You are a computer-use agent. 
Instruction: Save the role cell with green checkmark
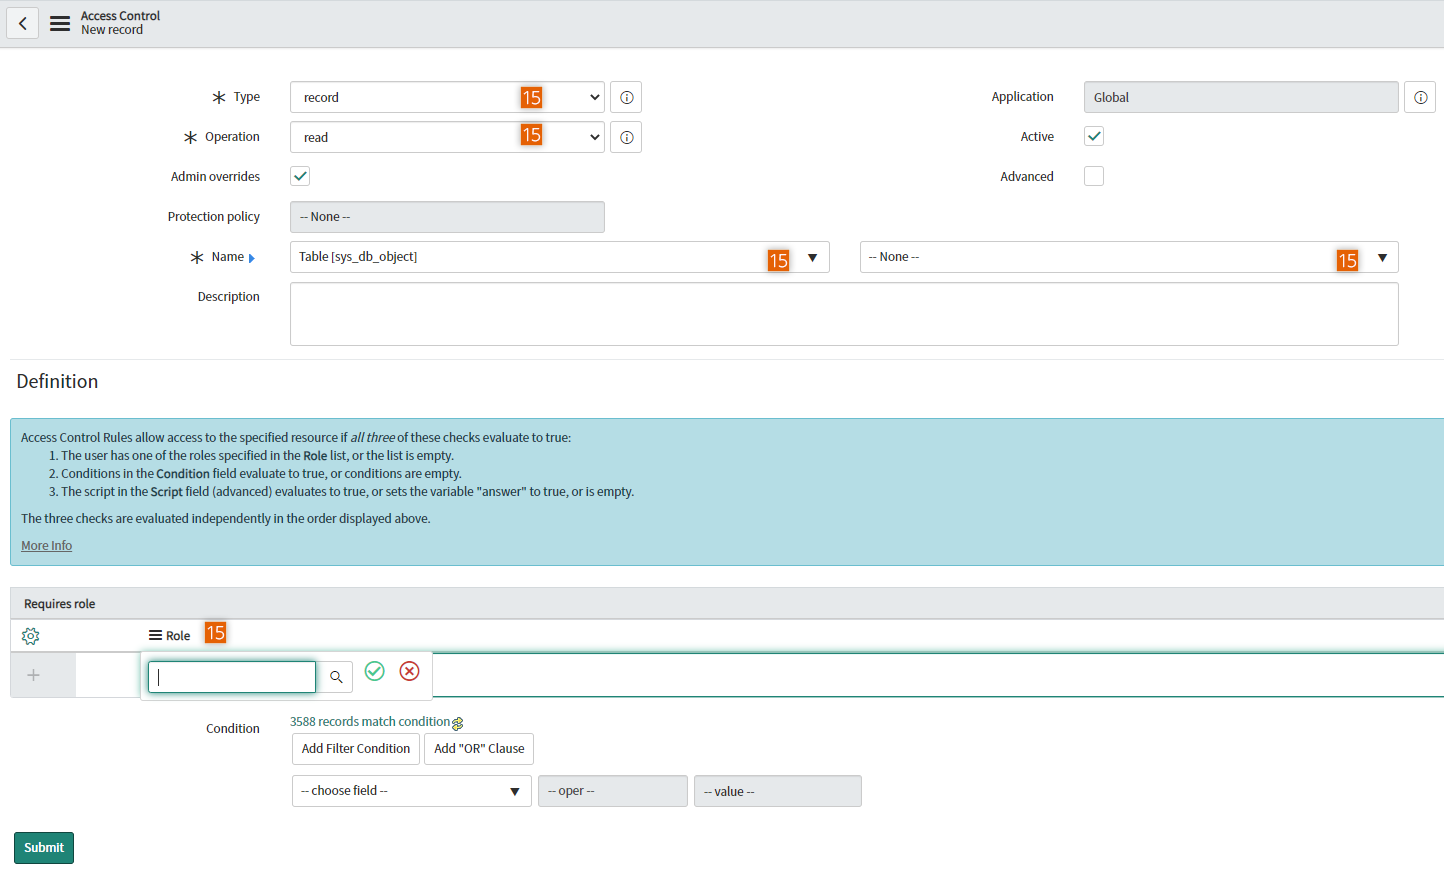tap(375, 671)
